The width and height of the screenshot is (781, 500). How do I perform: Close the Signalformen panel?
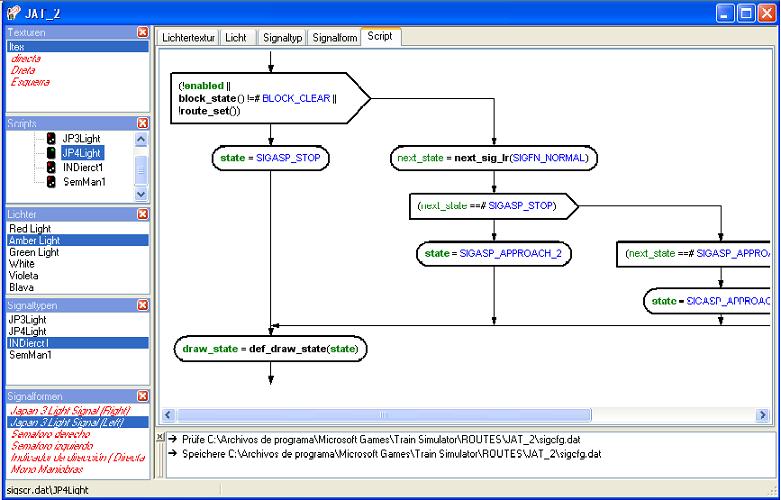point(142,396)
